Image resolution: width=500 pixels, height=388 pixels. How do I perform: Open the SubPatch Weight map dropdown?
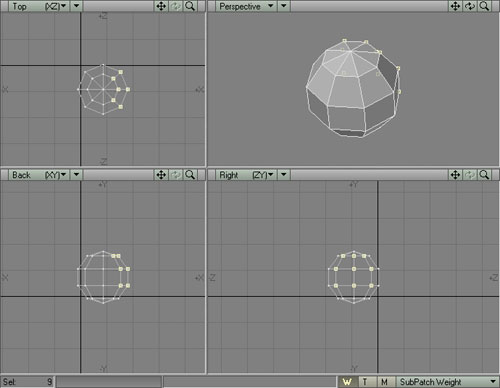448,382
